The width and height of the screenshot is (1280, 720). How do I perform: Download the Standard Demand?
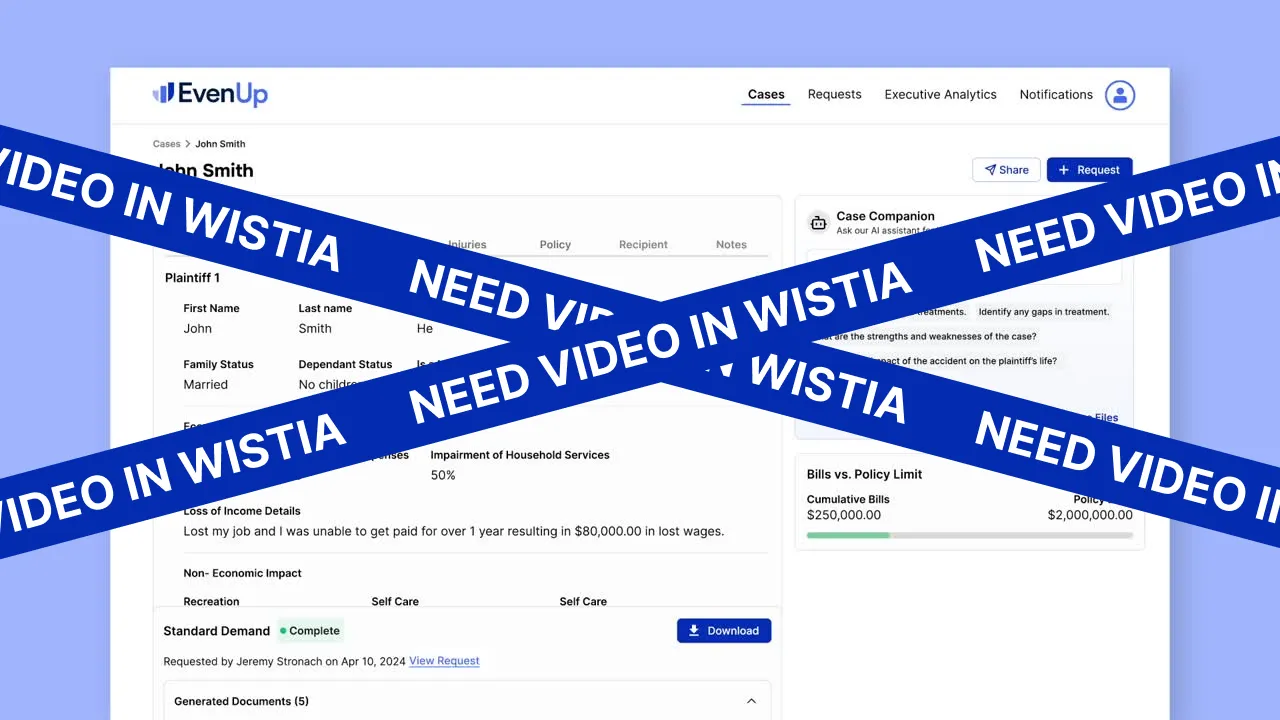(723, 631)
